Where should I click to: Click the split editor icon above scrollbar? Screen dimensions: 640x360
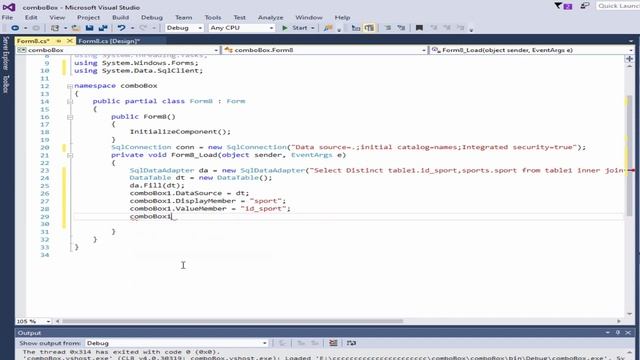(x=629, y=59)
